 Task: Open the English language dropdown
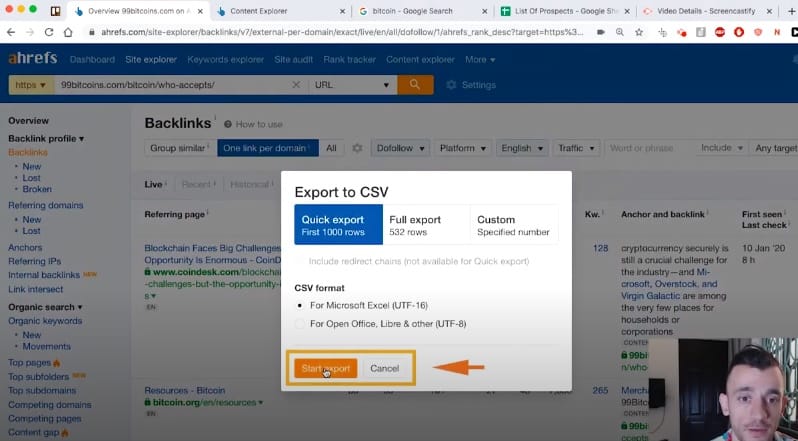pyautogui.click(x=522, y=148)
